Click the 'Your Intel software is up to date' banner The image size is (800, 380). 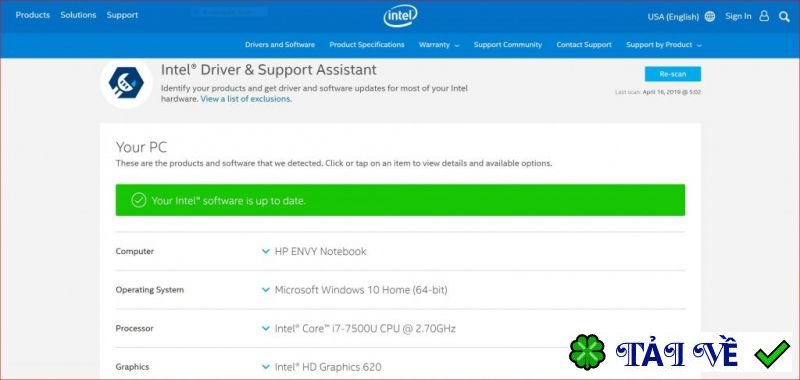click(400, 200)
